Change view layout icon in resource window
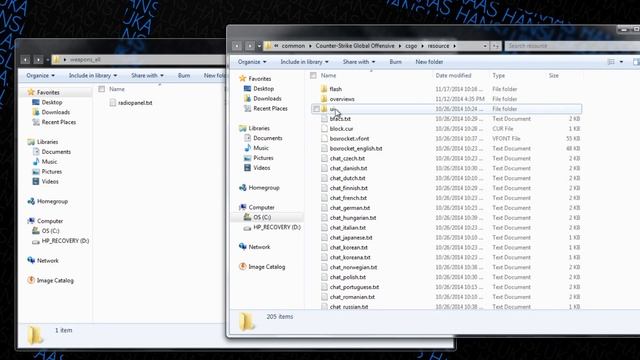640x360 pixels. click(x=611, y=62)
